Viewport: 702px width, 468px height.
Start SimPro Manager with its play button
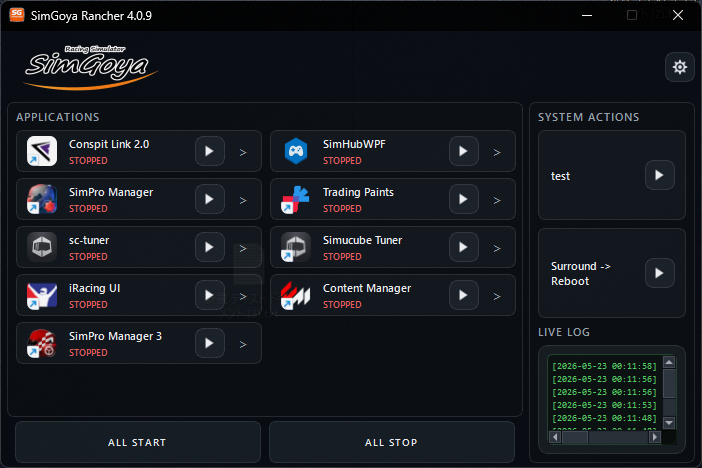tap(210, 199)
